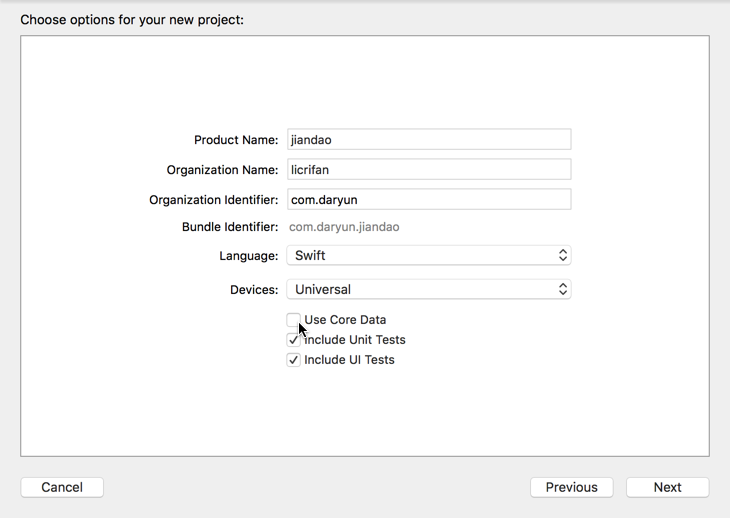The image size is (730, 518).
Task: Click the "Devices:" label
Action: pyautogui.click(x=254, y=290)
